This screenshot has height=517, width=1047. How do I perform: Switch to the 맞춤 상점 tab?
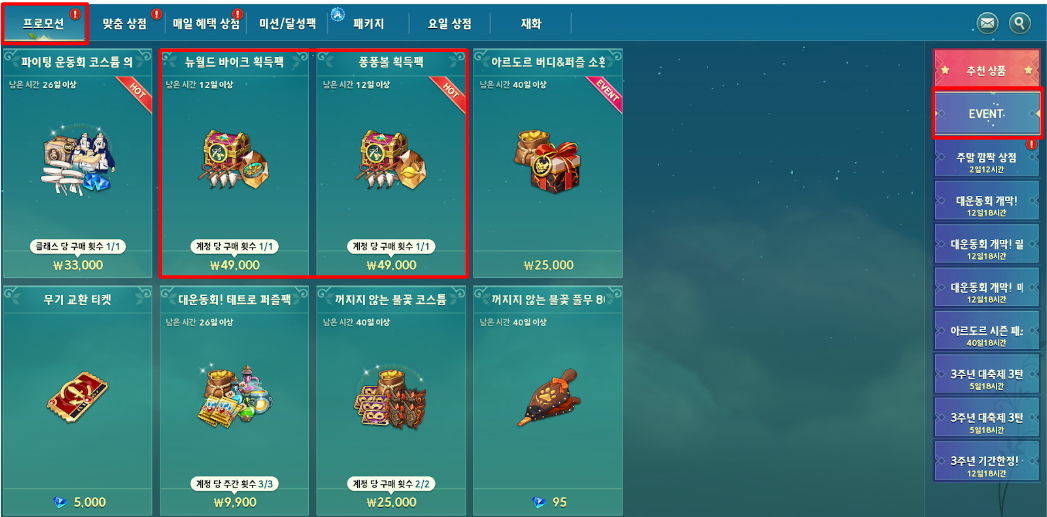(x=124, y=24)
